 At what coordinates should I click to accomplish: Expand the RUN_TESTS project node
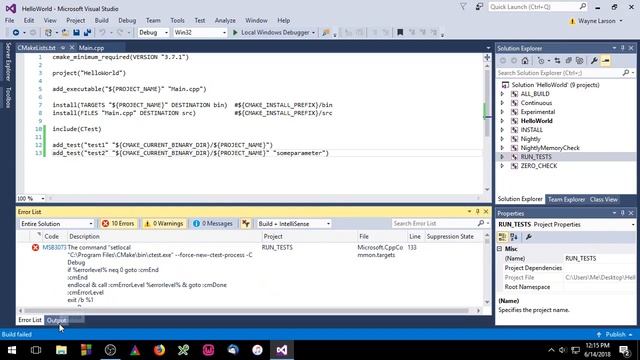[x=502, y=157]
